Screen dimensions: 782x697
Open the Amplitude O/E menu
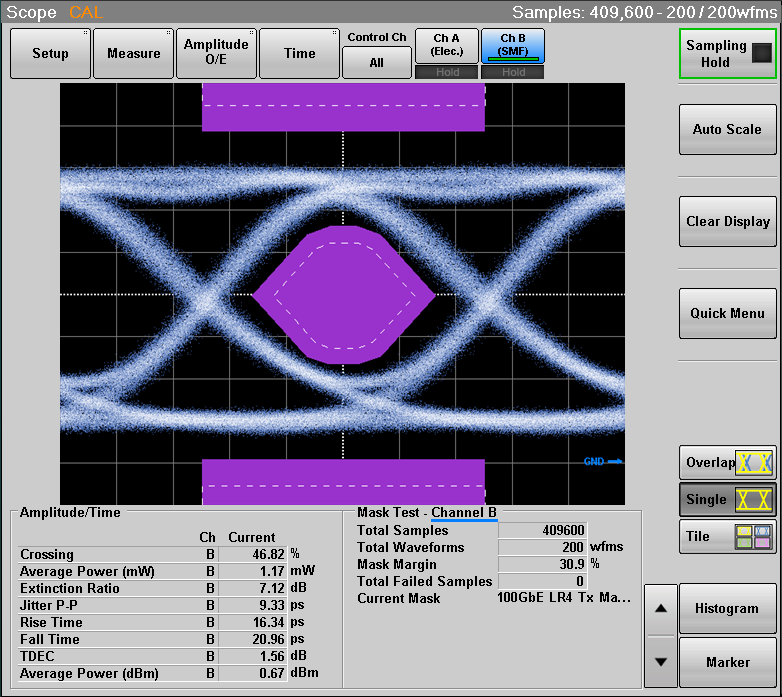point(216,54)
